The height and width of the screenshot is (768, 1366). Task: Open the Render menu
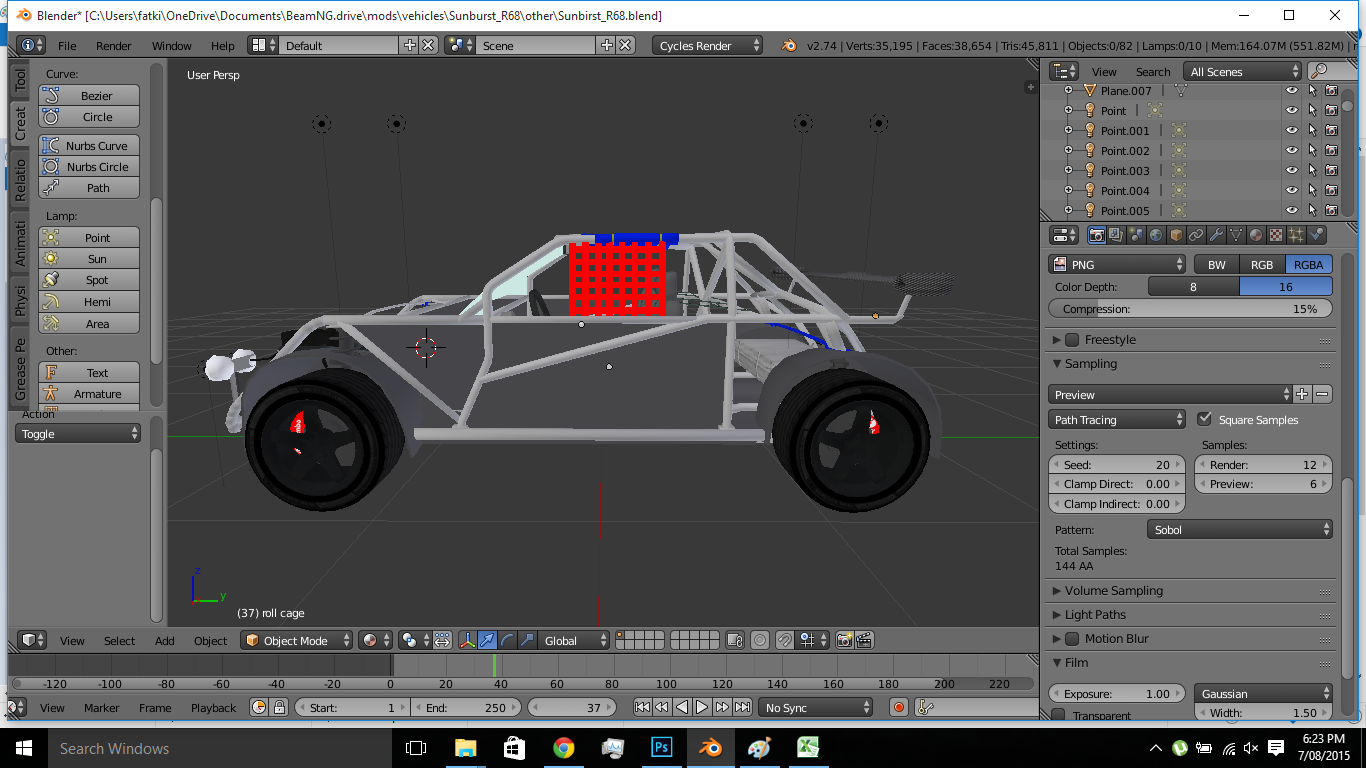(x=113, y=46)
